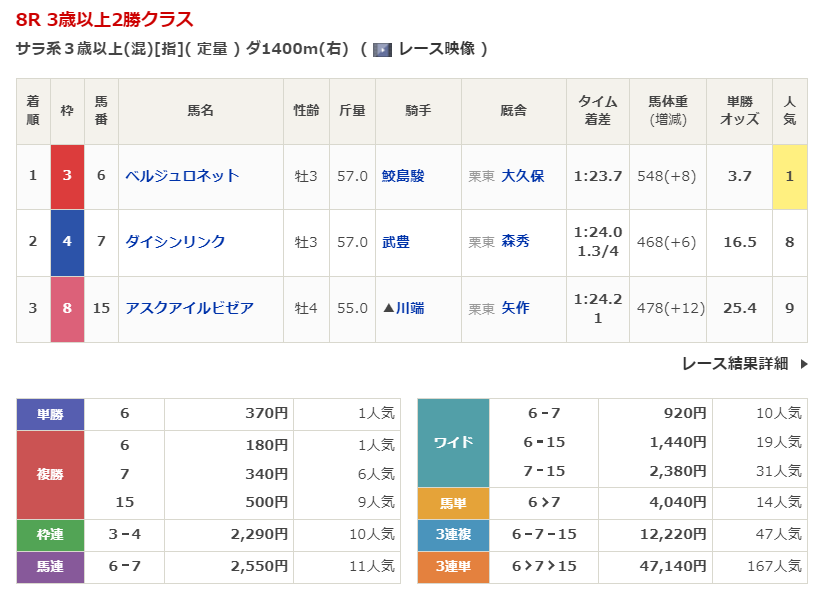
Task: Click the race video camera icon
Action: pyautogui.click(x=382, y=49)
